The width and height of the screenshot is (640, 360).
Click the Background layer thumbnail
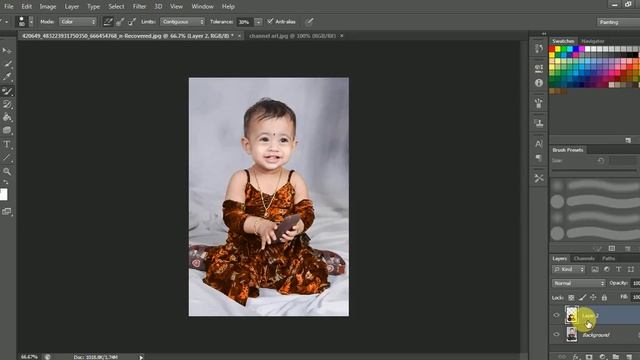coord(571,335)
